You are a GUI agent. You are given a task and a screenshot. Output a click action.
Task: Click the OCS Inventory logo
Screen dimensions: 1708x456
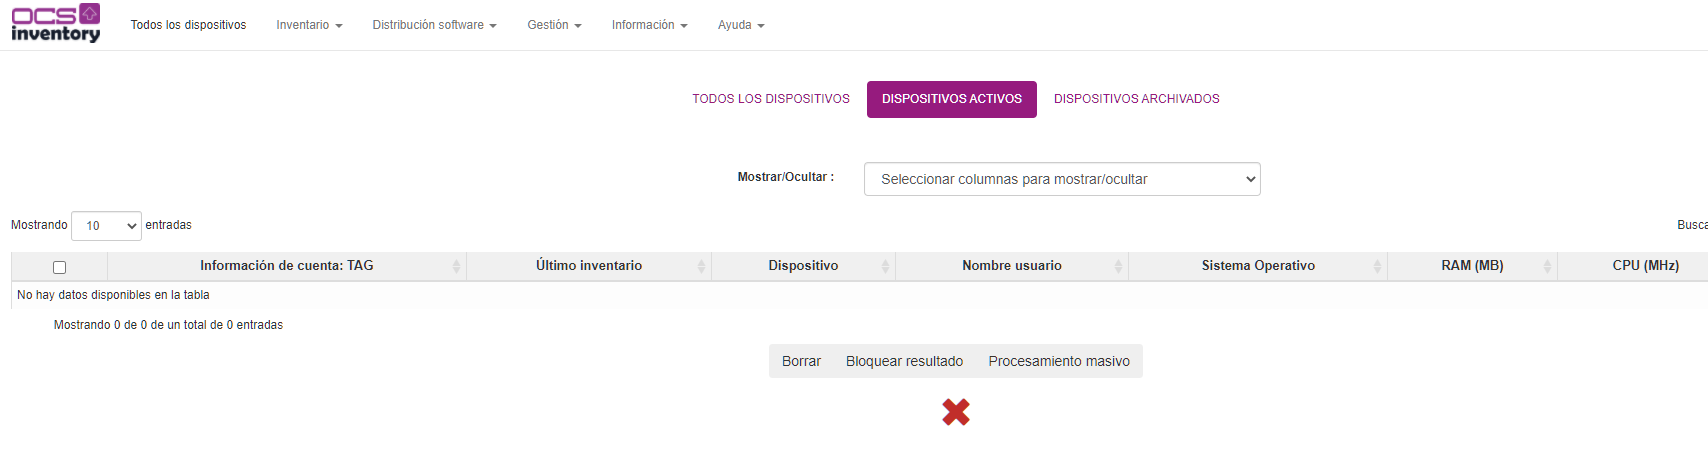55,23
